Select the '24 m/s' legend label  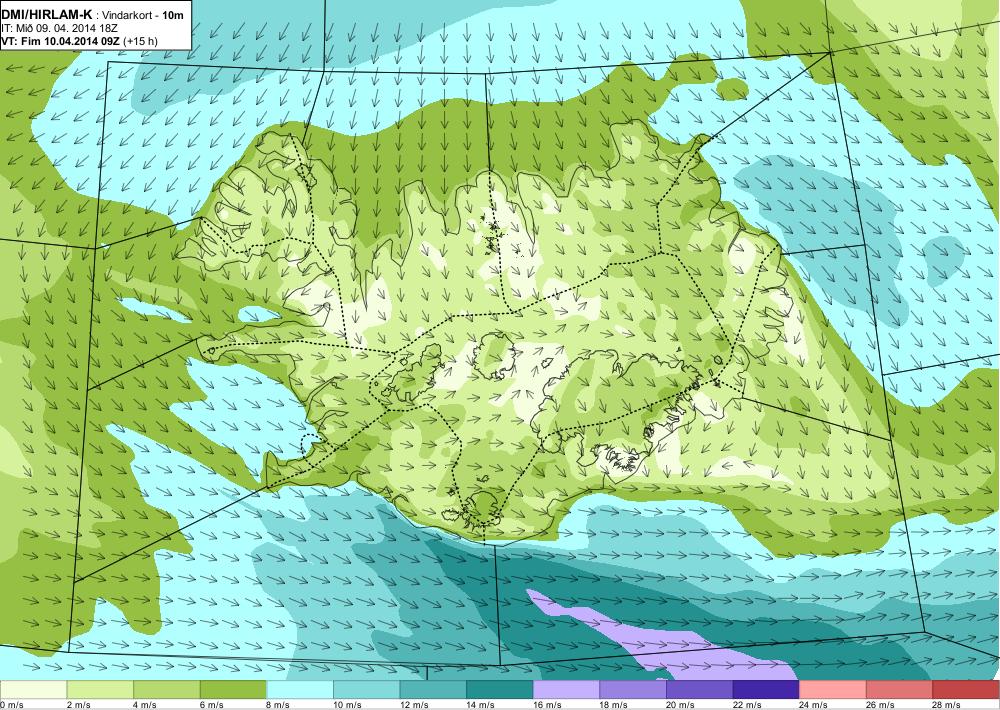[814, 705]
